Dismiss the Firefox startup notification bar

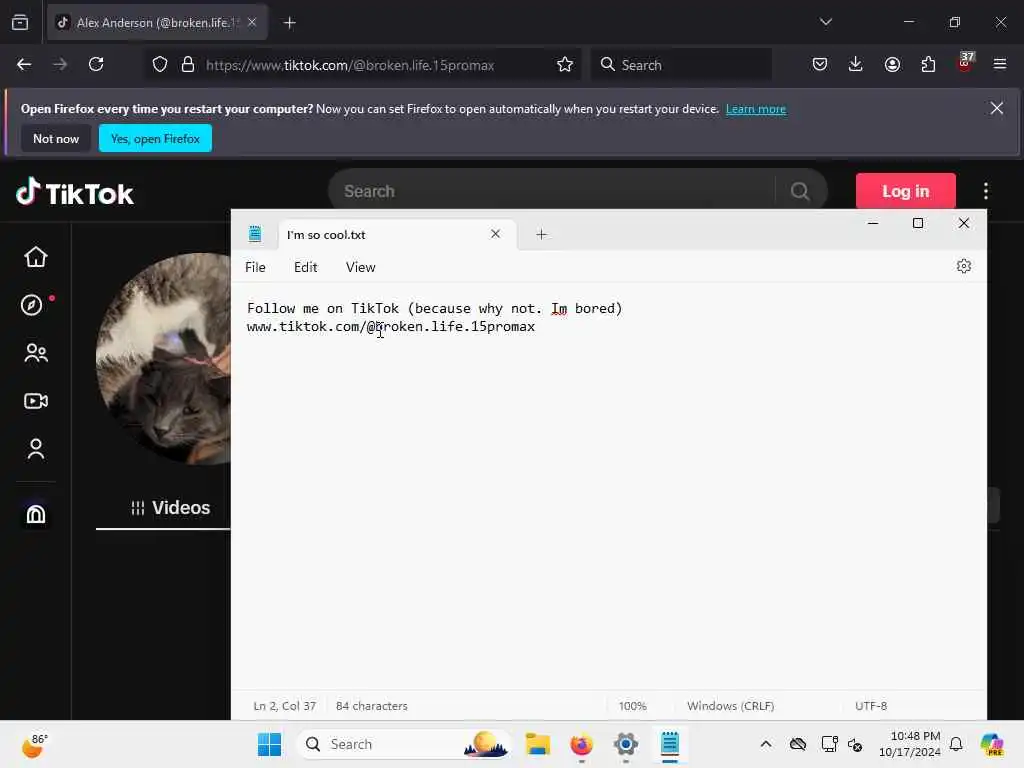click(997, 108)
